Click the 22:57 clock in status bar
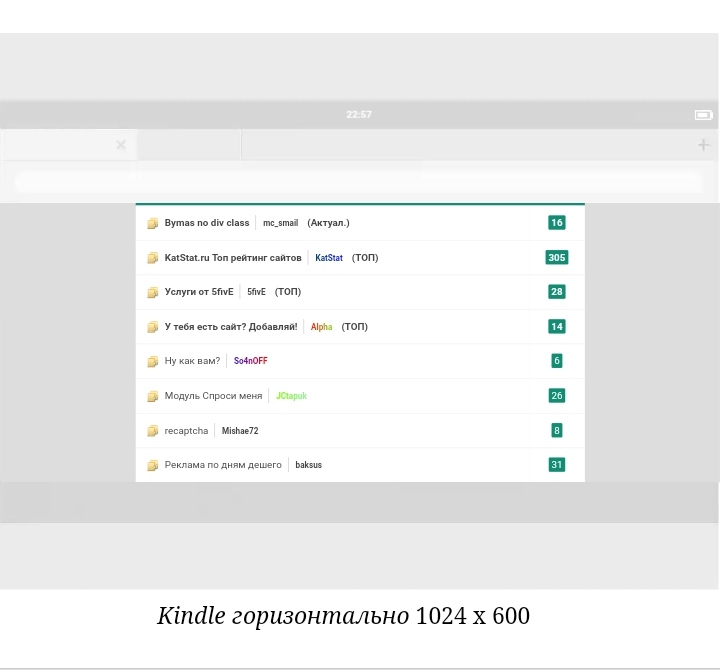Screen dimensions: 720x670 (359, 115)
